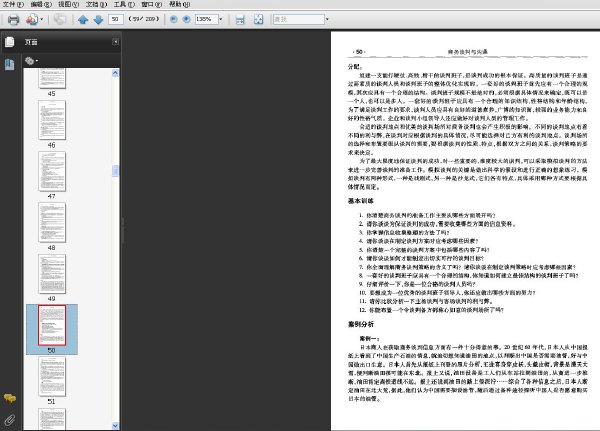Image resolution: width=600 pixels, height=431 pixels.
Task: Open the Attachments paperclip panel icon
Action: (10, 420)
